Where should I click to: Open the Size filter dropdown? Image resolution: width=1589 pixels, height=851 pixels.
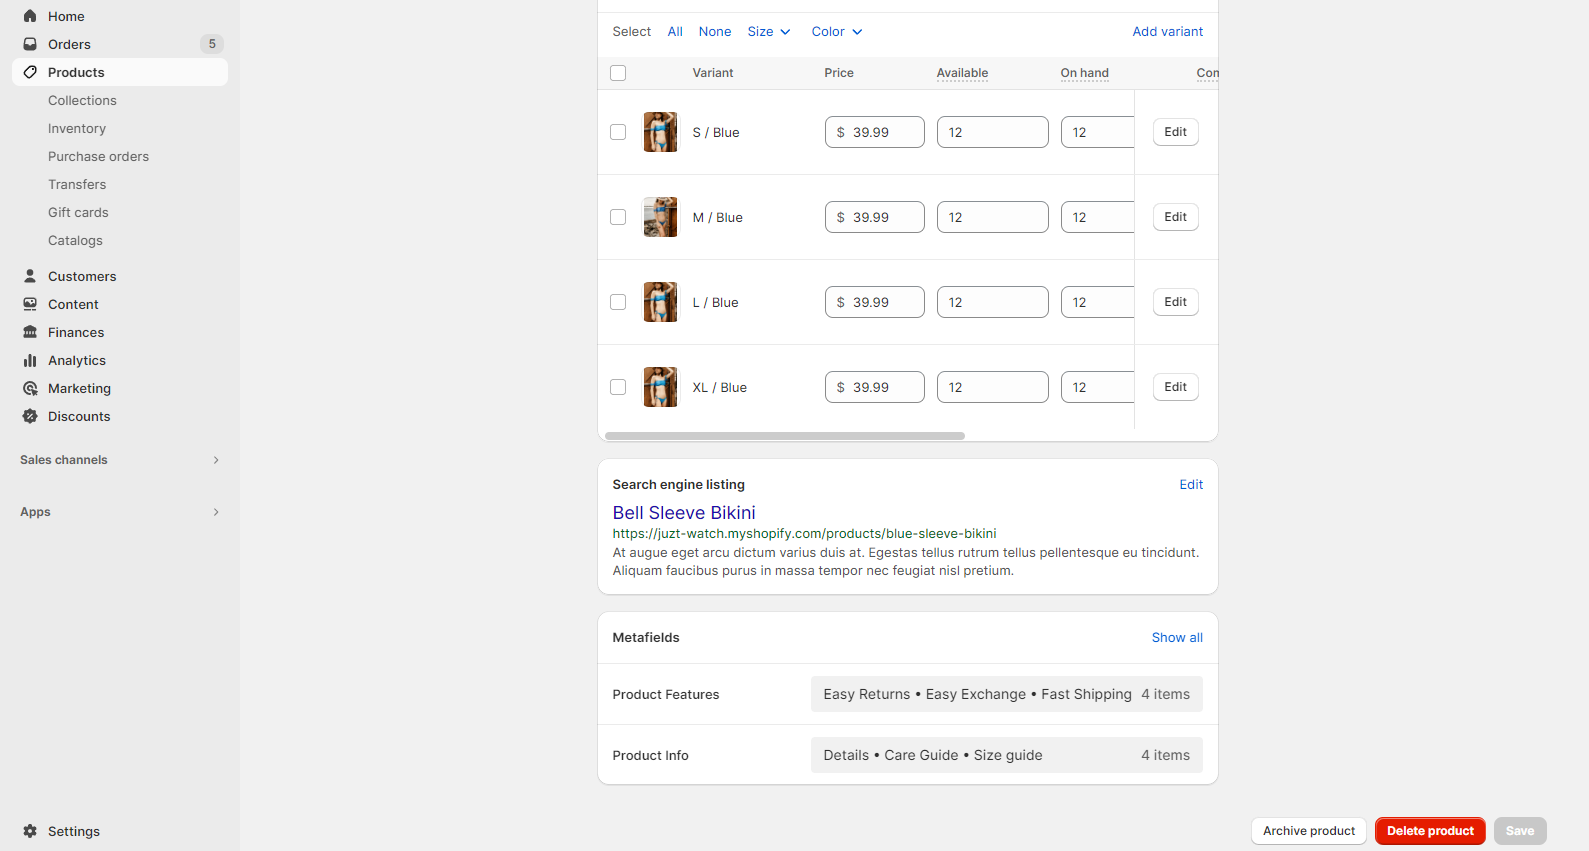point(768,32)
